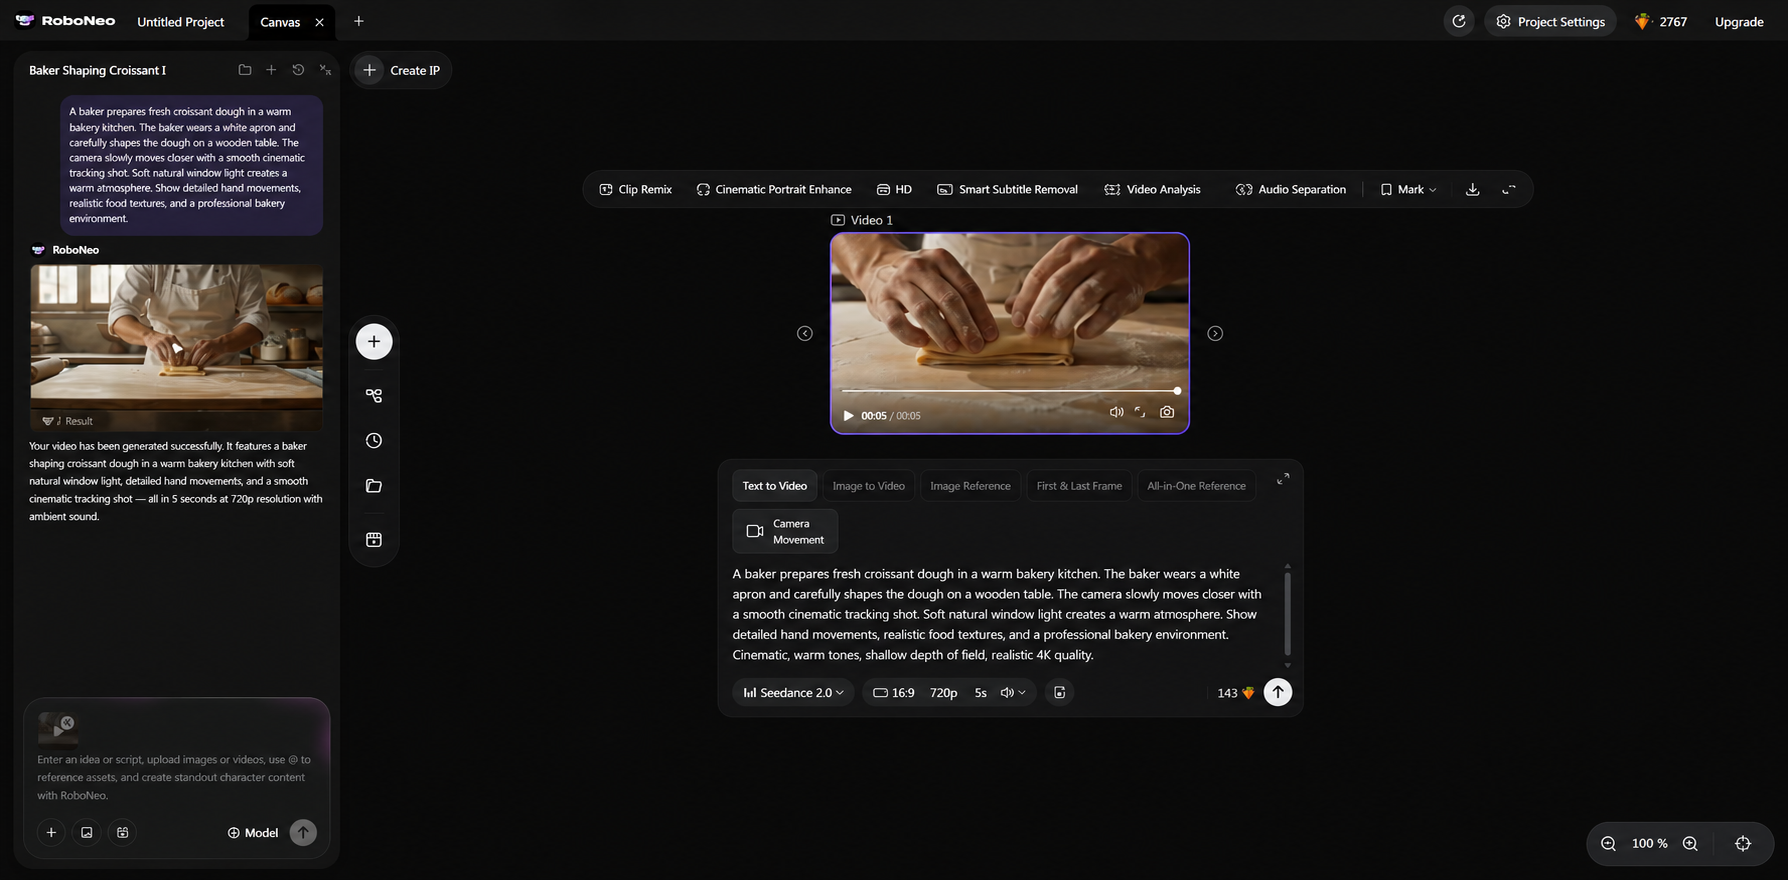Click the reference frame icon next to audio settings
1788x880 pixels.
1060,692
